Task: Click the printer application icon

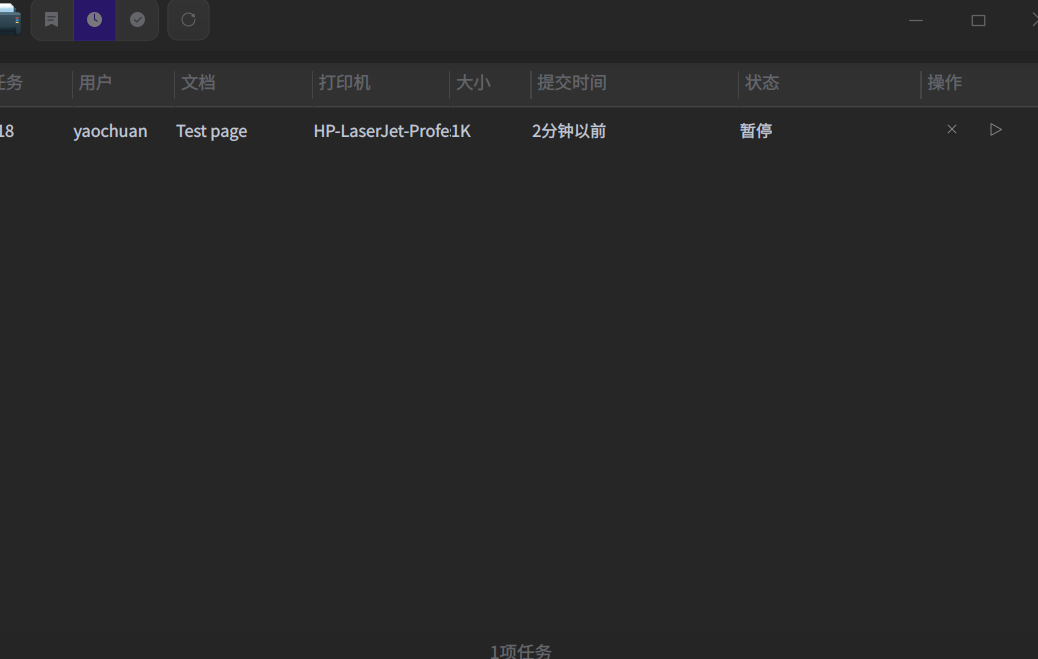Action: pyautogui.click(x=9, y=19)
